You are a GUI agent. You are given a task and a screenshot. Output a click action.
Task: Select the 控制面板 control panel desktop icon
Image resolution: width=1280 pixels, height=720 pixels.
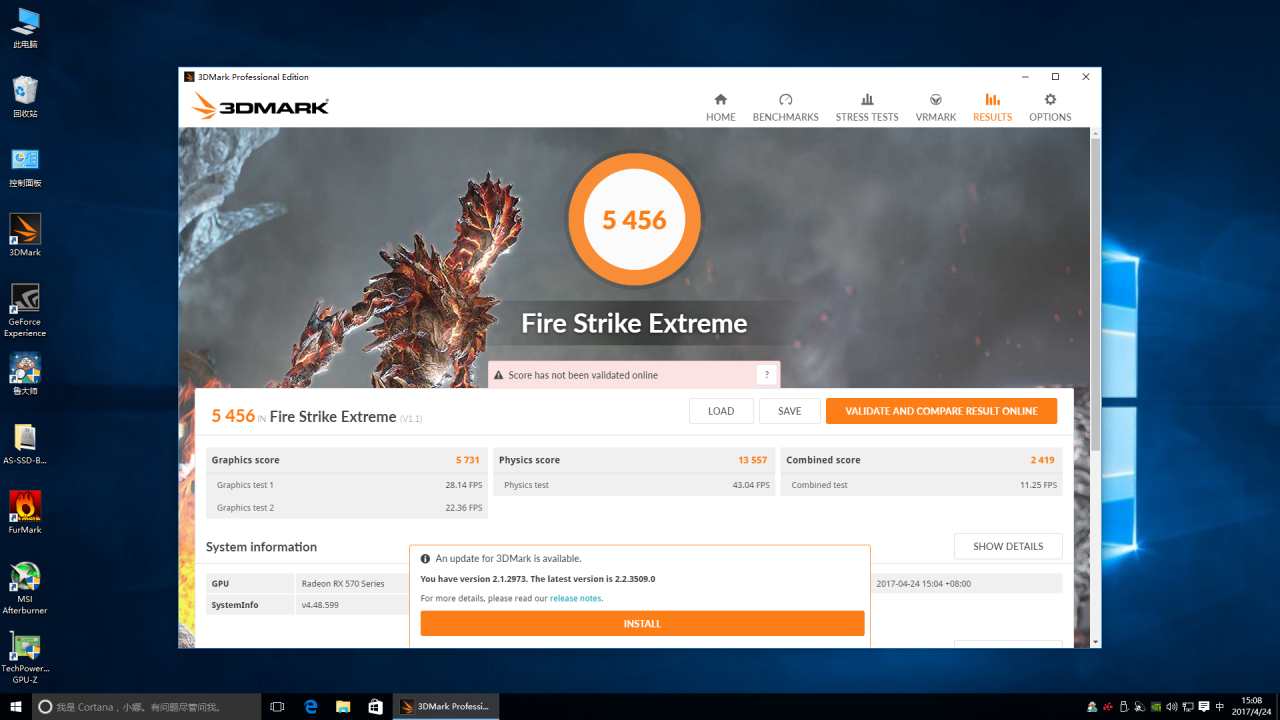25,167
